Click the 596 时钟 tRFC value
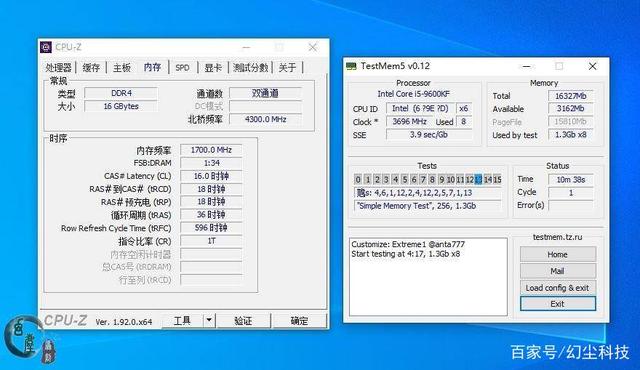The height and width of the screenshot is (370, 640). (x=211, y=228)
